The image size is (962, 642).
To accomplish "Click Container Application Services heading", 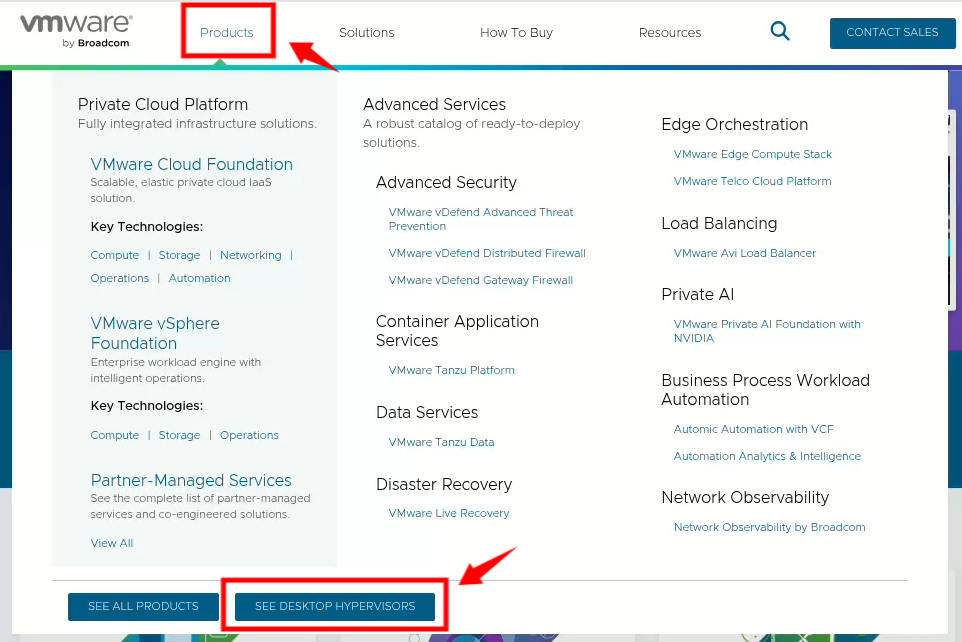I will [457, 331].
